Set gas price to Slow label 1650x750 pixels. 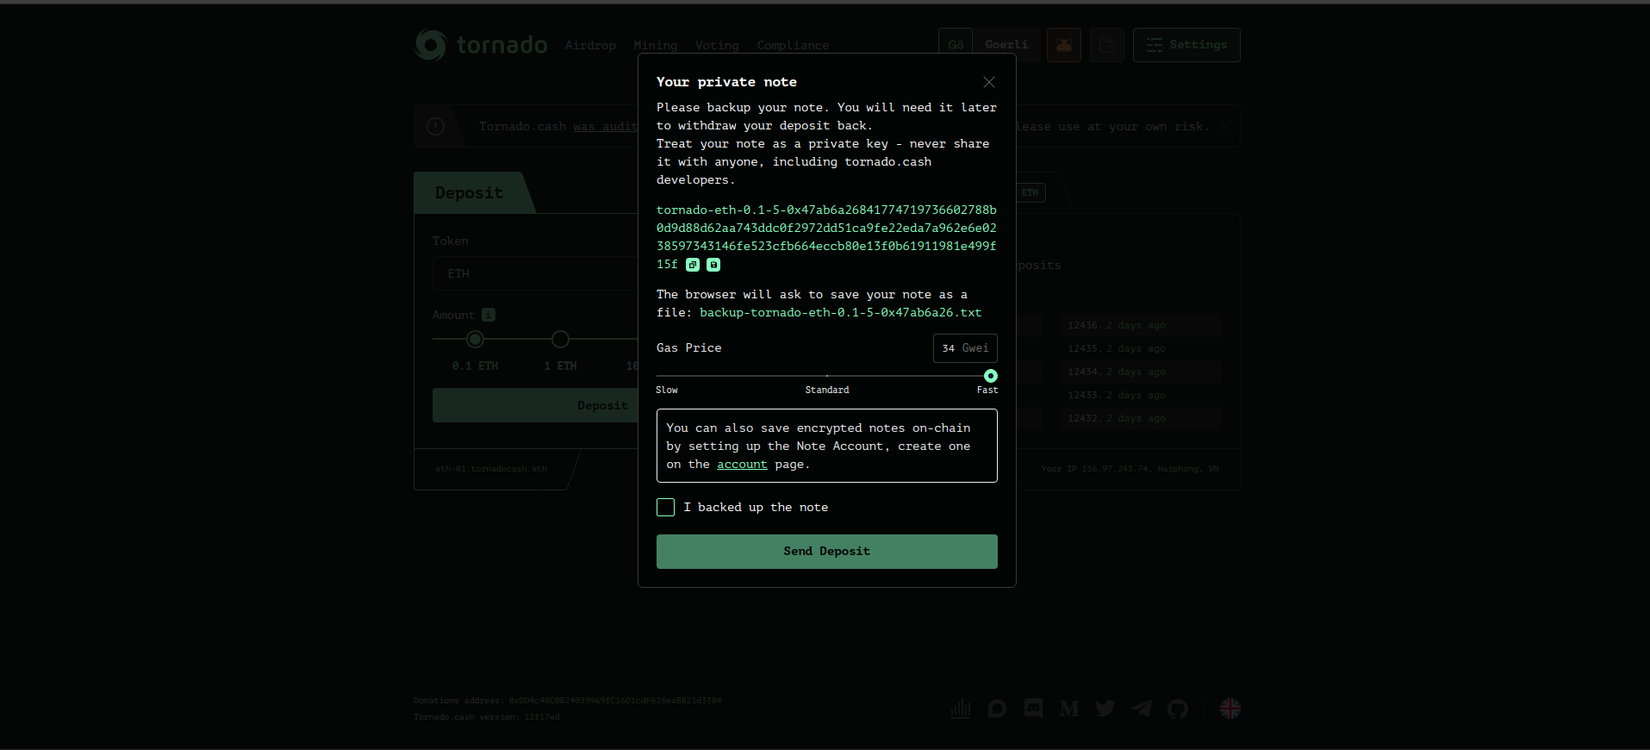(x=667, y=390)
